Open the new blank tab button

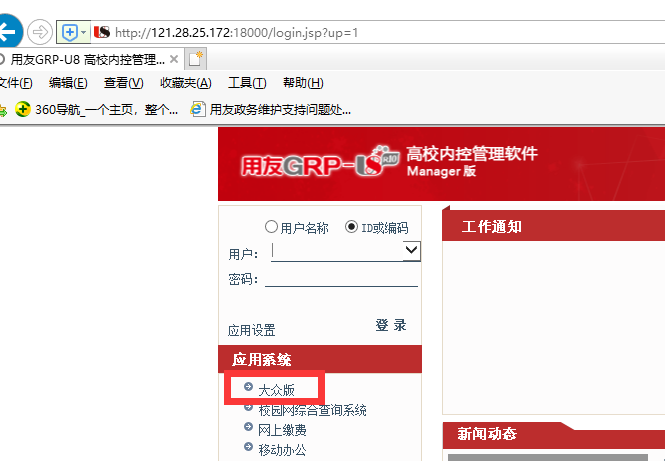tap(197, 59)
